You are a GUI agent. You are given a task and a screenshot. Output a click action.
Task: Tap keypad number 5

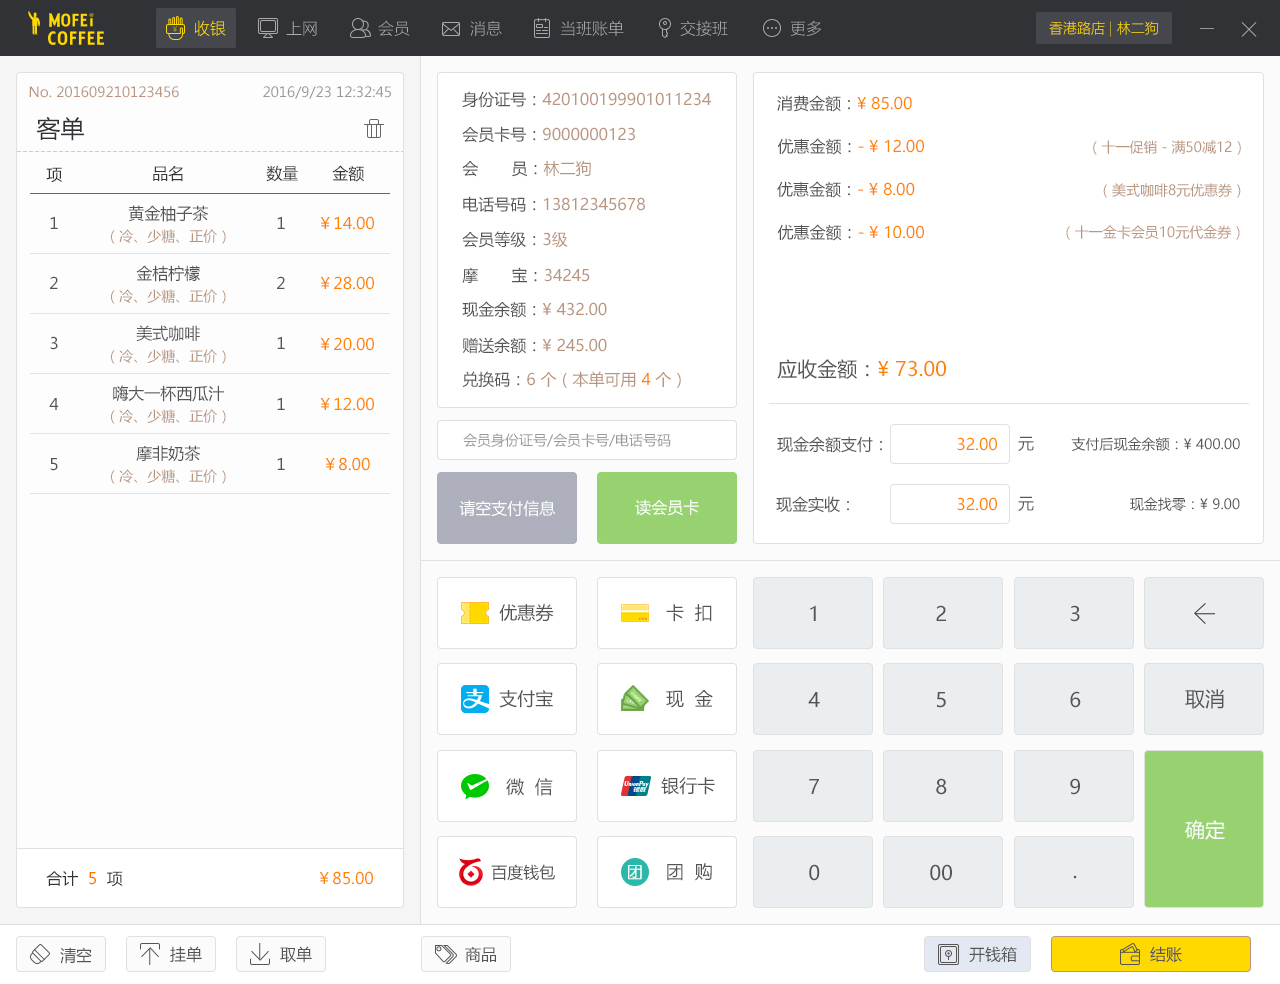point(942,699)
